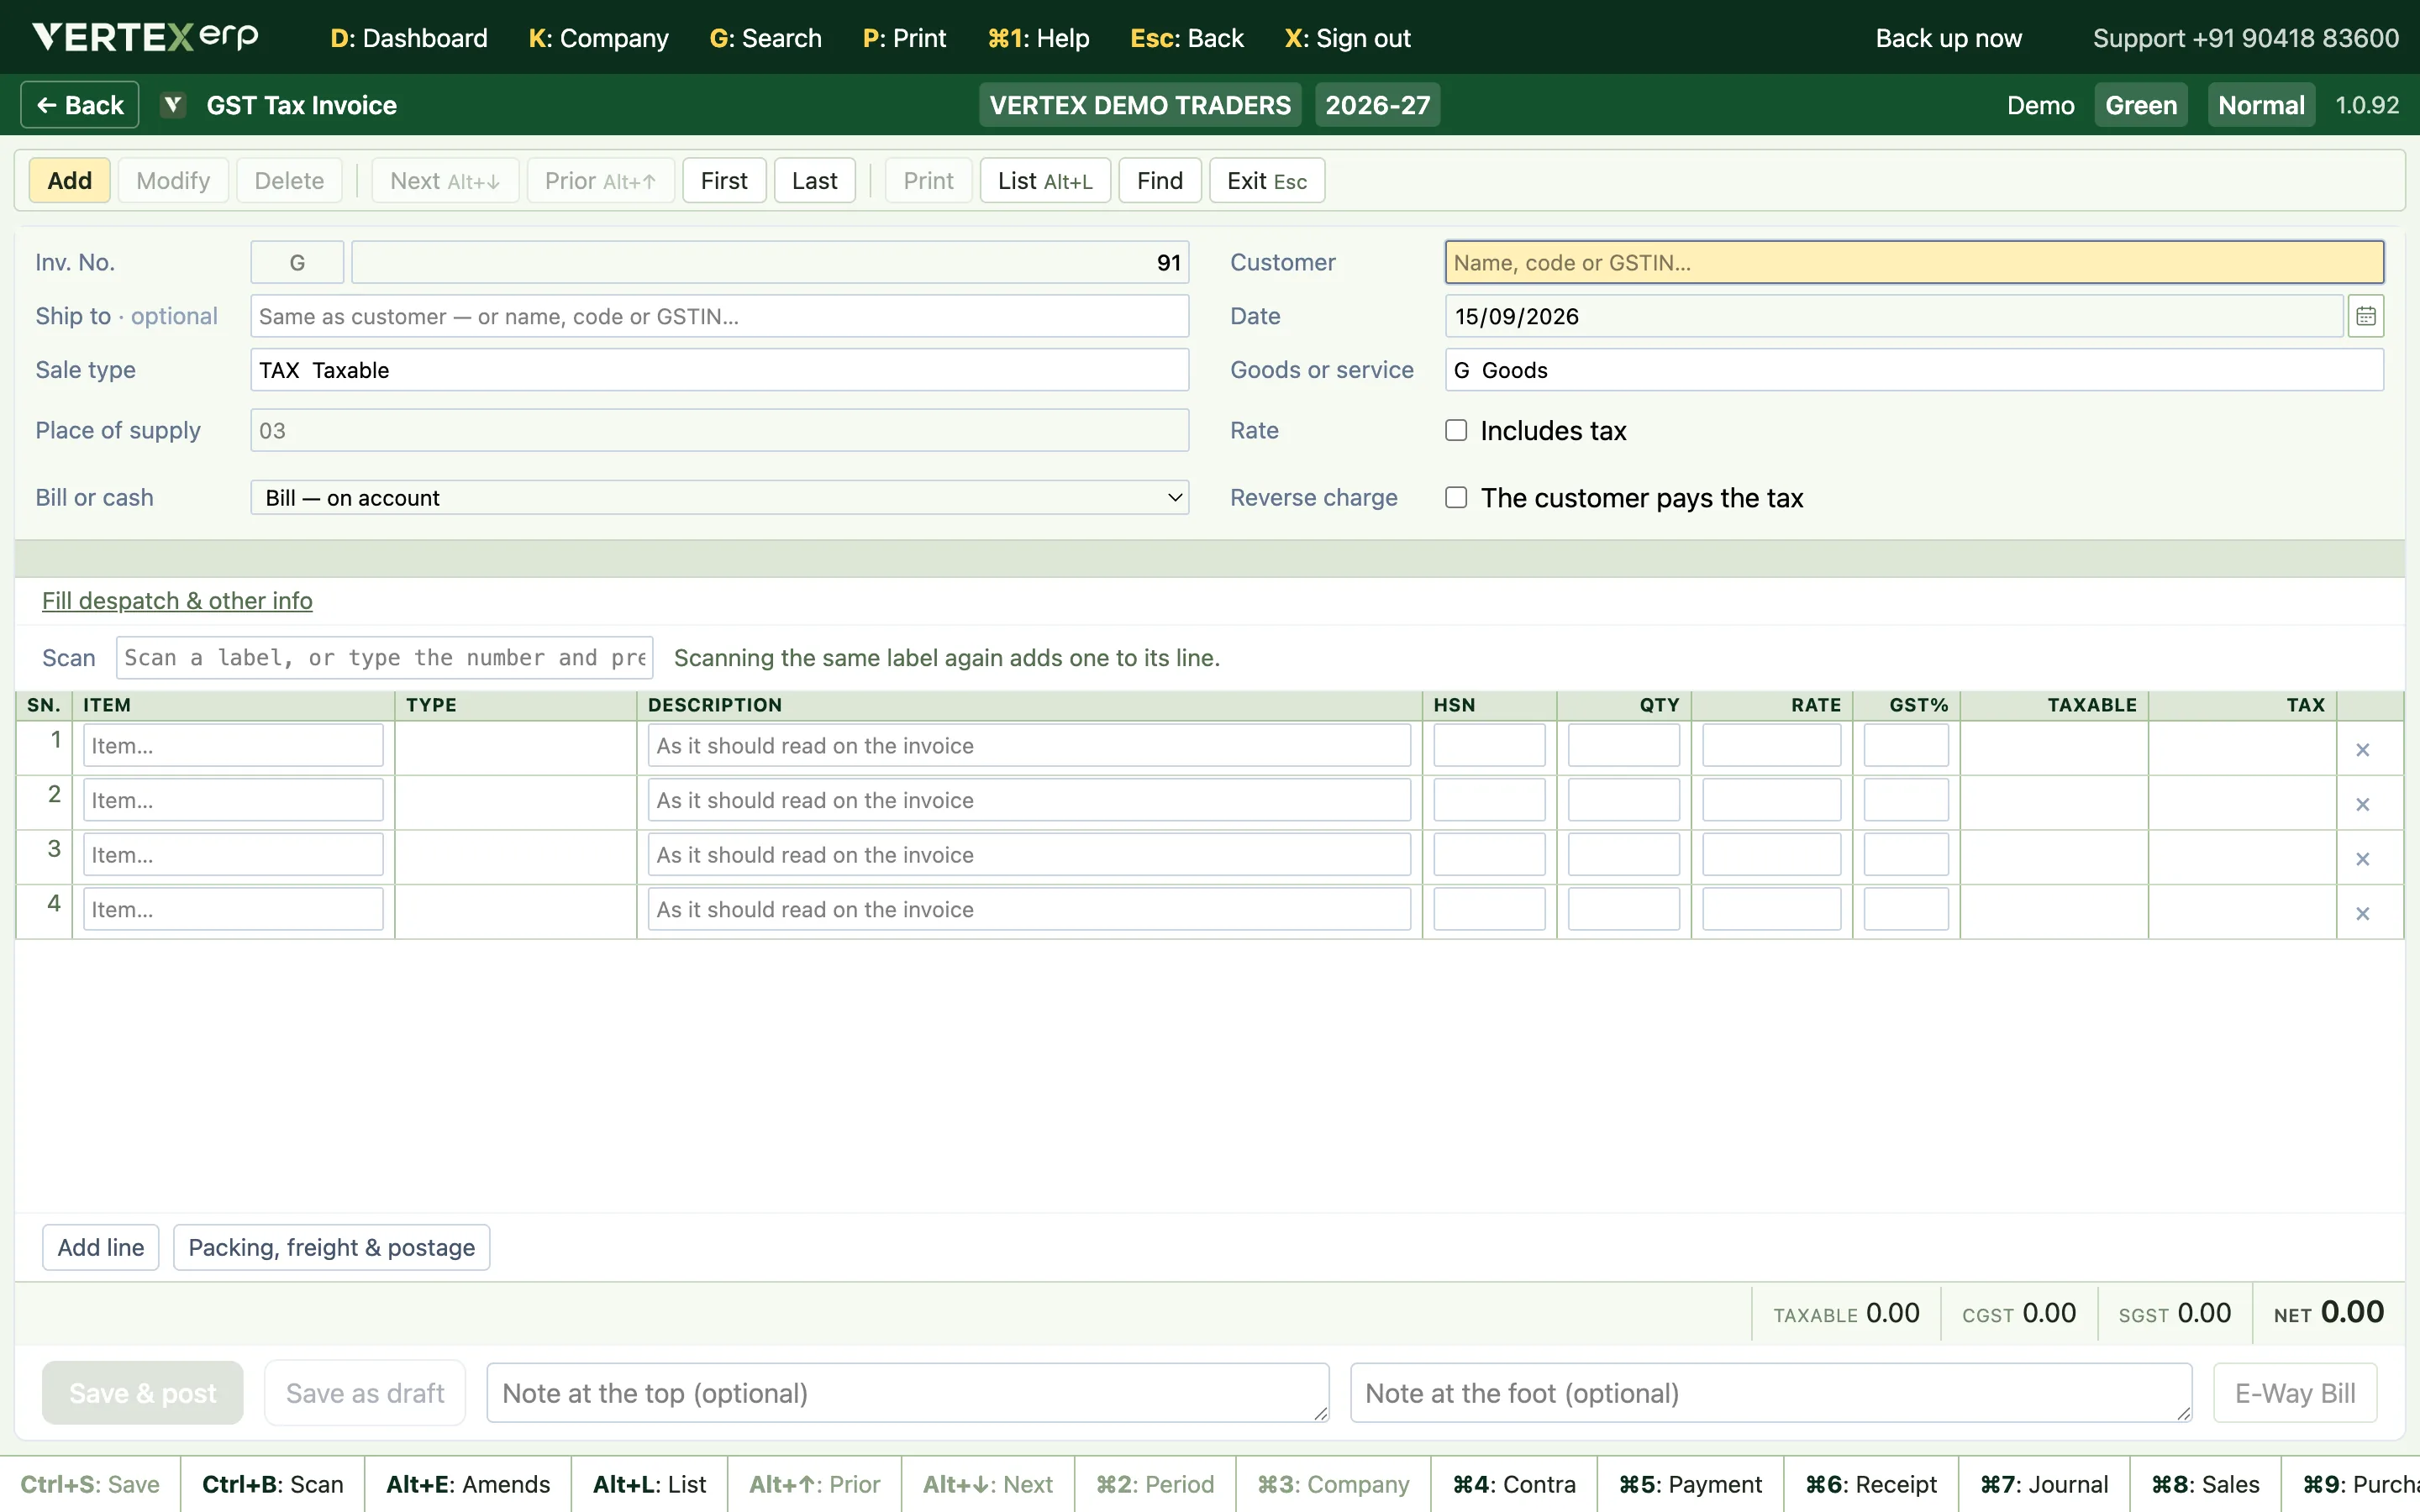The height and width of the screenshot is (1512, 2420).
Task: Enable the Includes tax checkbox
Action: pos(1456,430)
